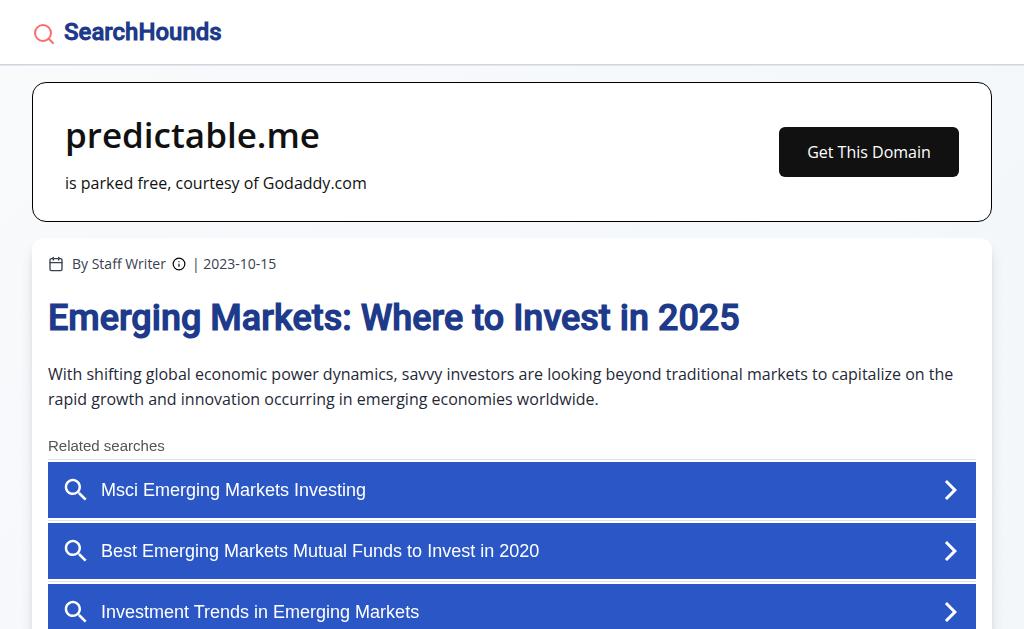Click search icon on Best Emerging Markets row
The image size is (1024, 629).
click(75, 550)
